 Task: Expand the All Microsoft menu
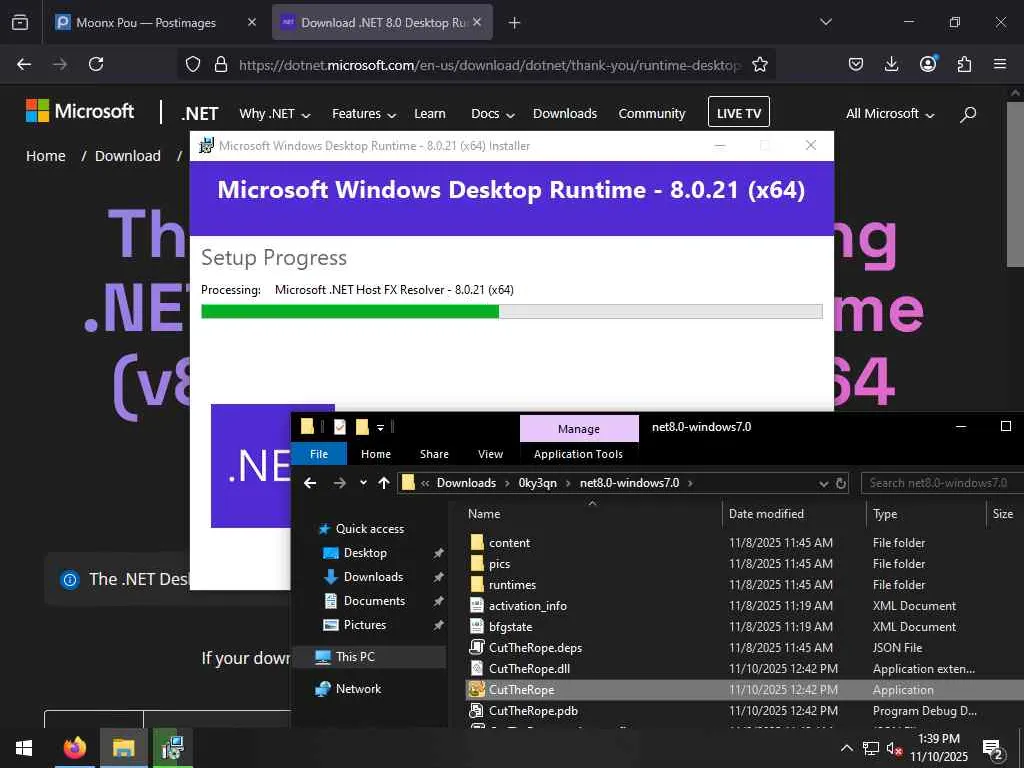(890, 114)
